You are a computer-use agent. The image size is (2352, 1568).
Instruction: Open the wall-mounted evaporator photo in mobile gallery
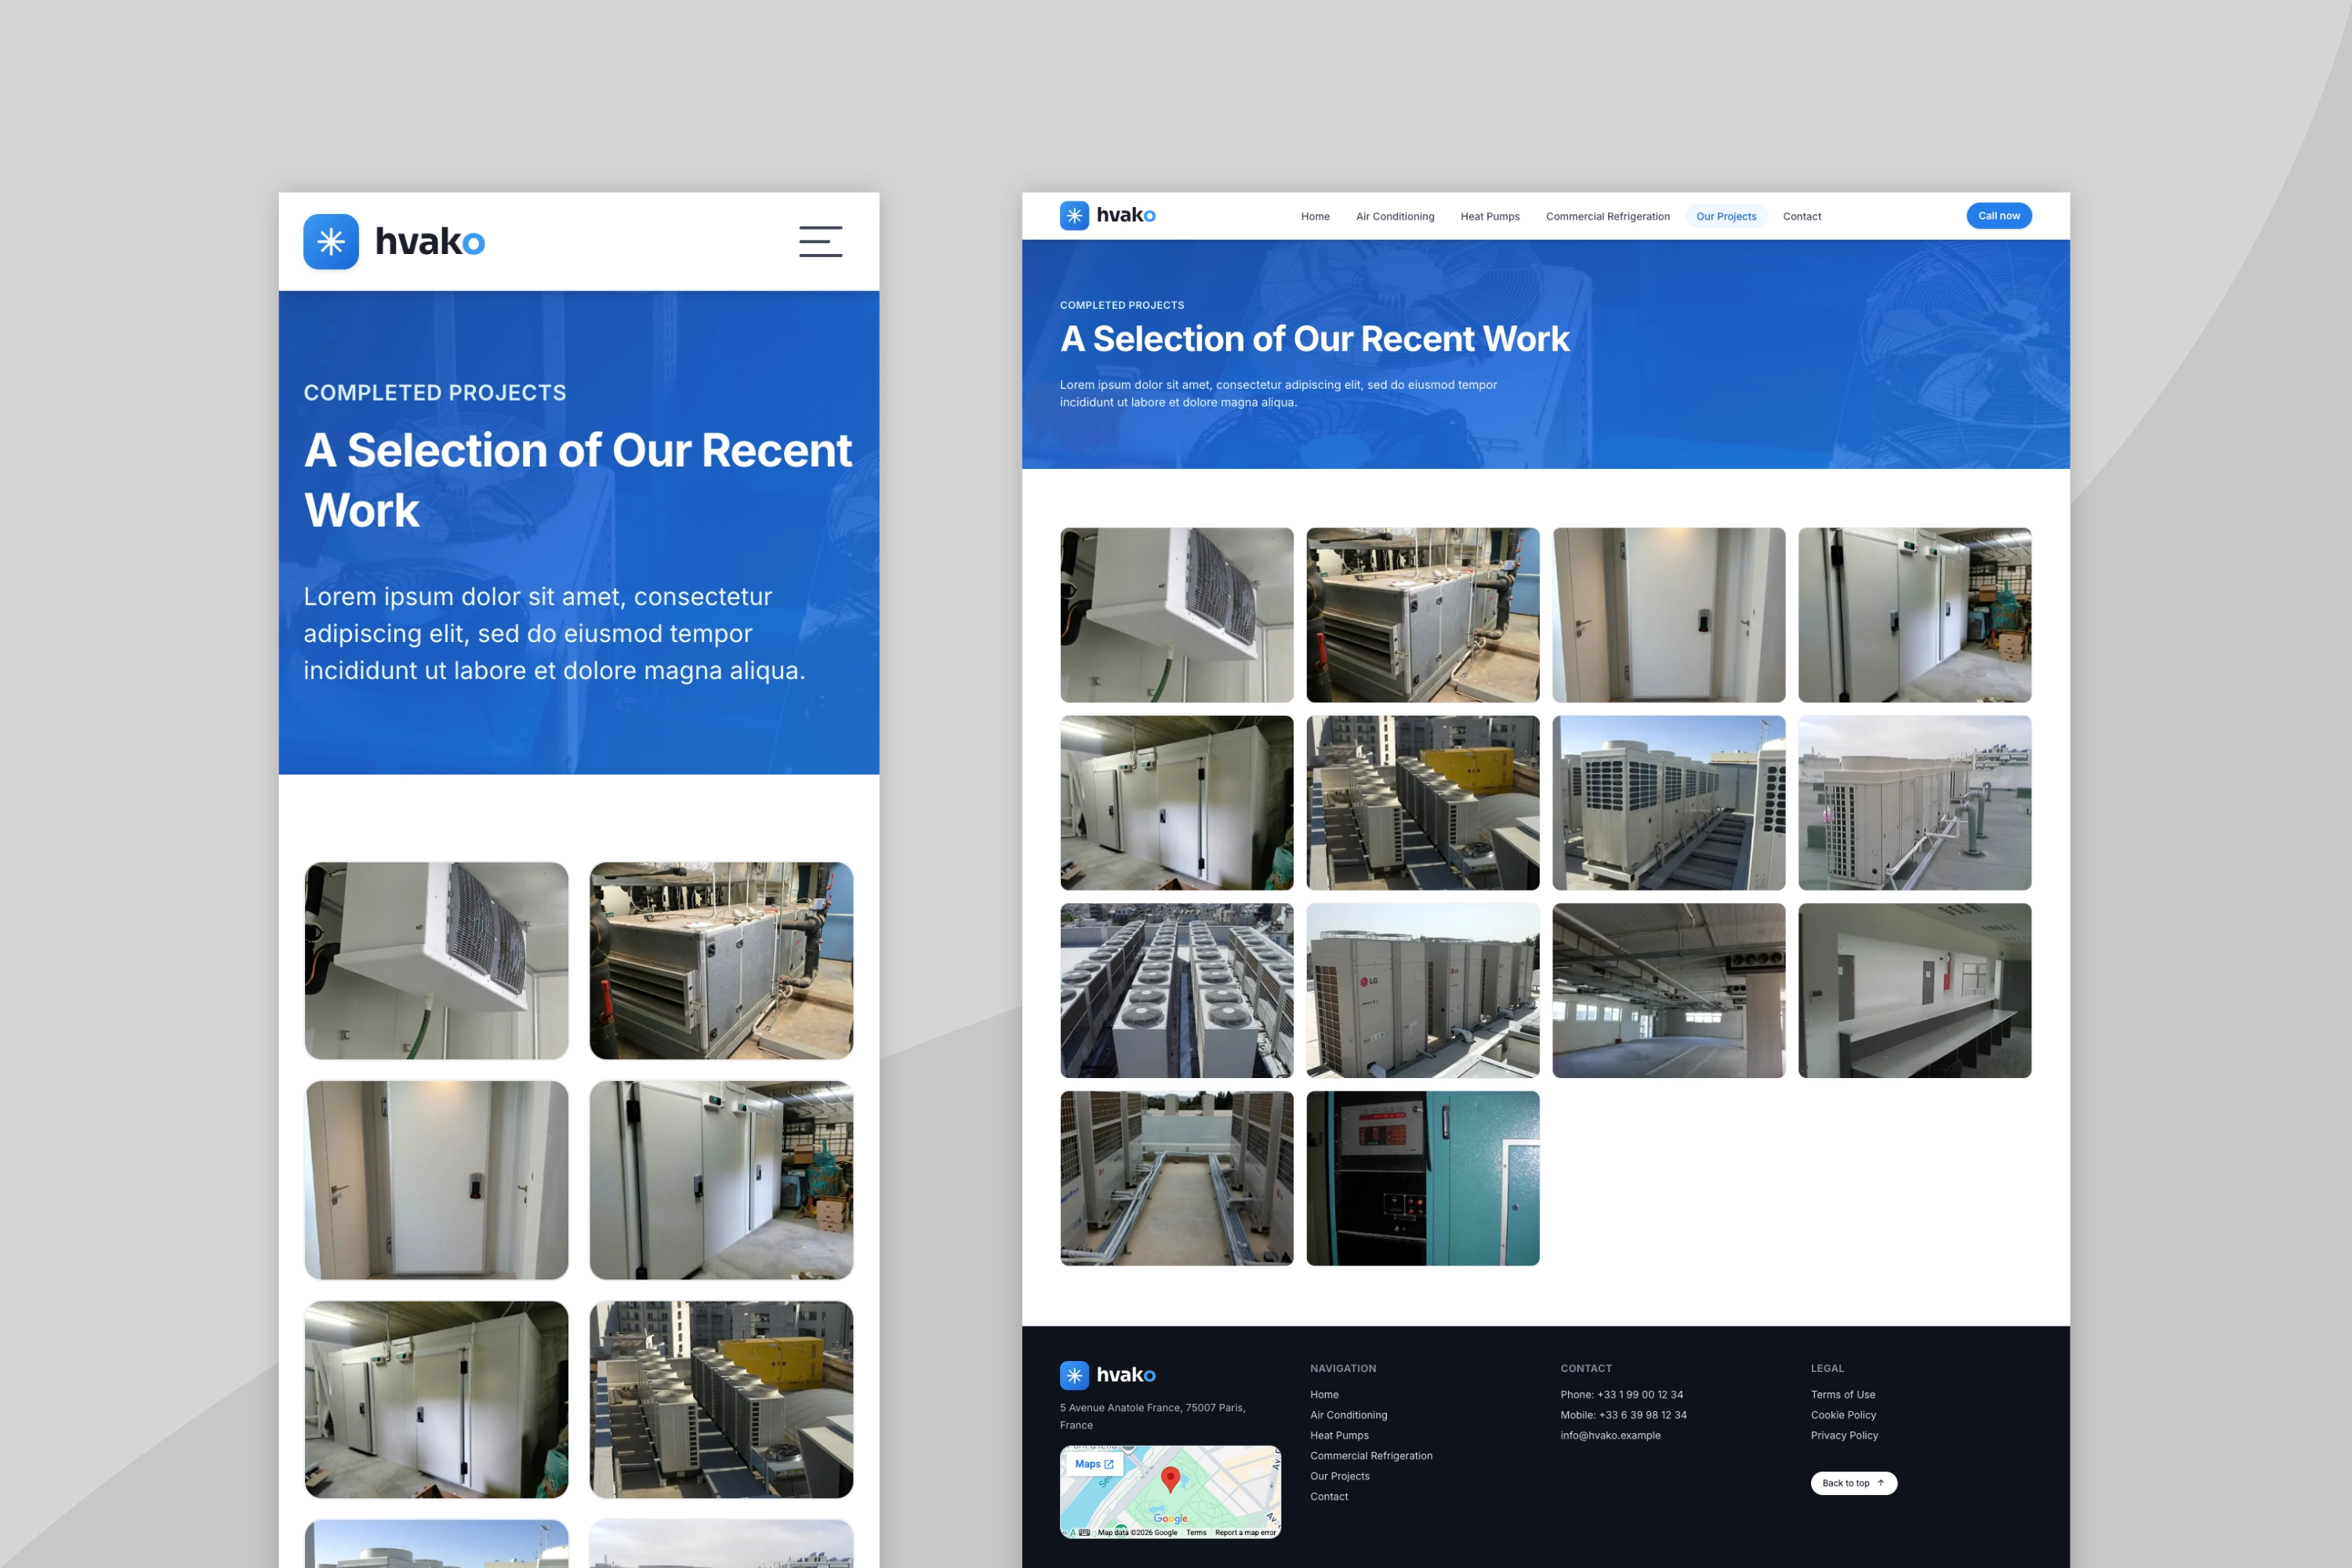tap(436, 961)
